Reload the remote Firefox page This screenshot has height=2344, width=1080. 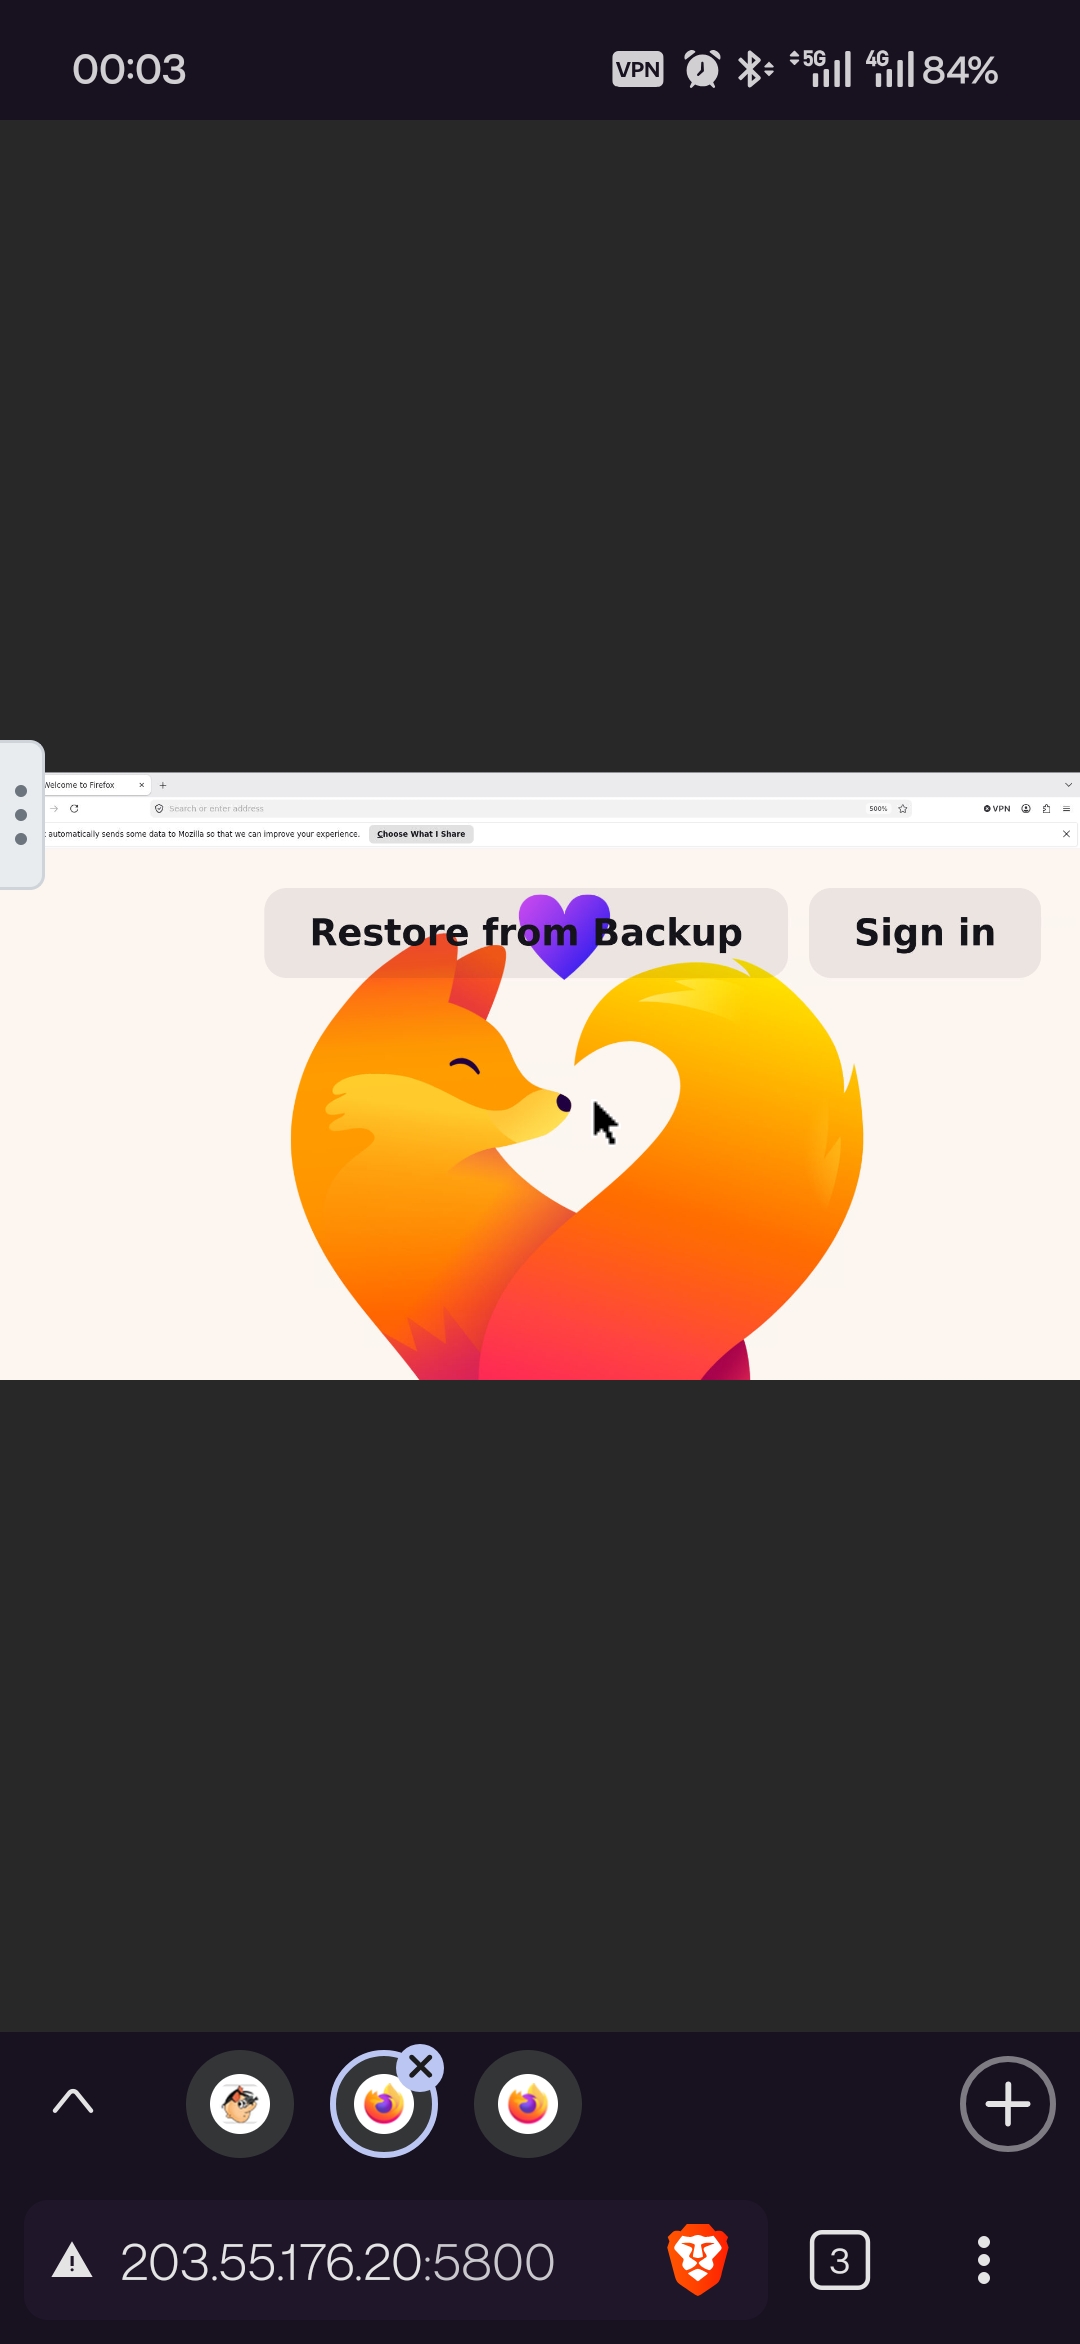tap(74, 808)
